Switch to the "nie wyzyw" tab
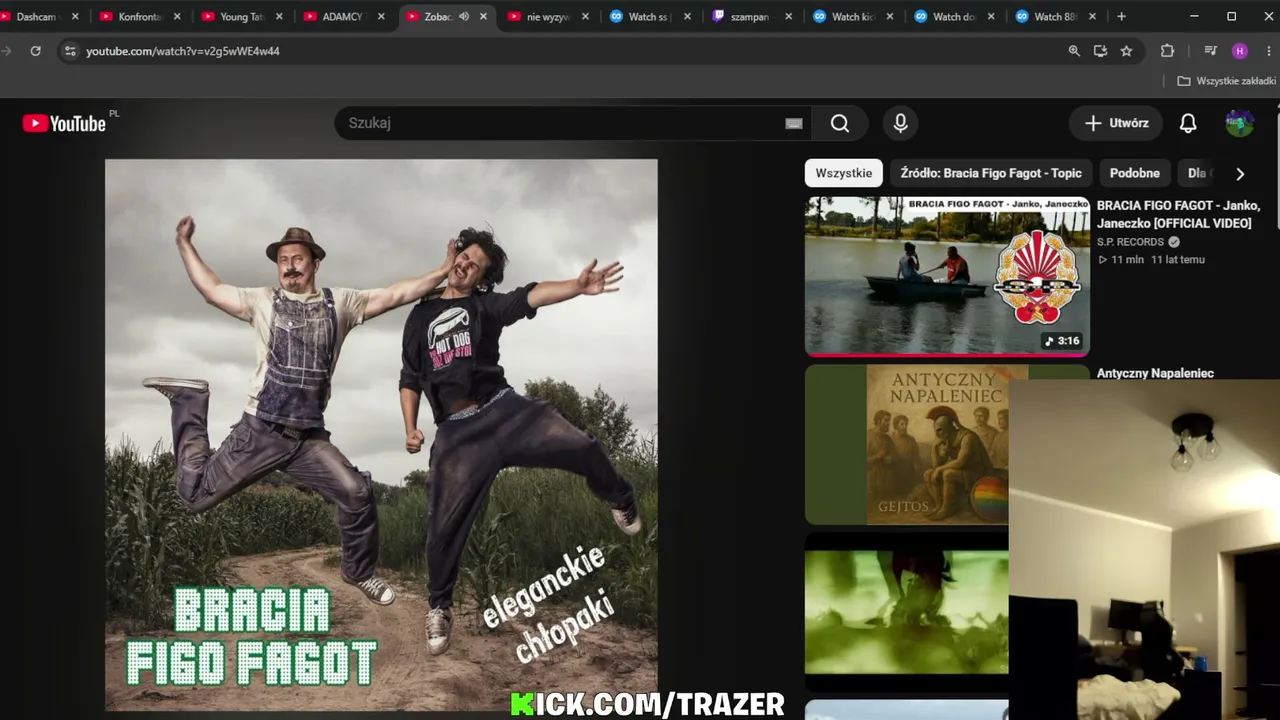The height and width of the screenshot is (720, 1280). click(548, 16)
